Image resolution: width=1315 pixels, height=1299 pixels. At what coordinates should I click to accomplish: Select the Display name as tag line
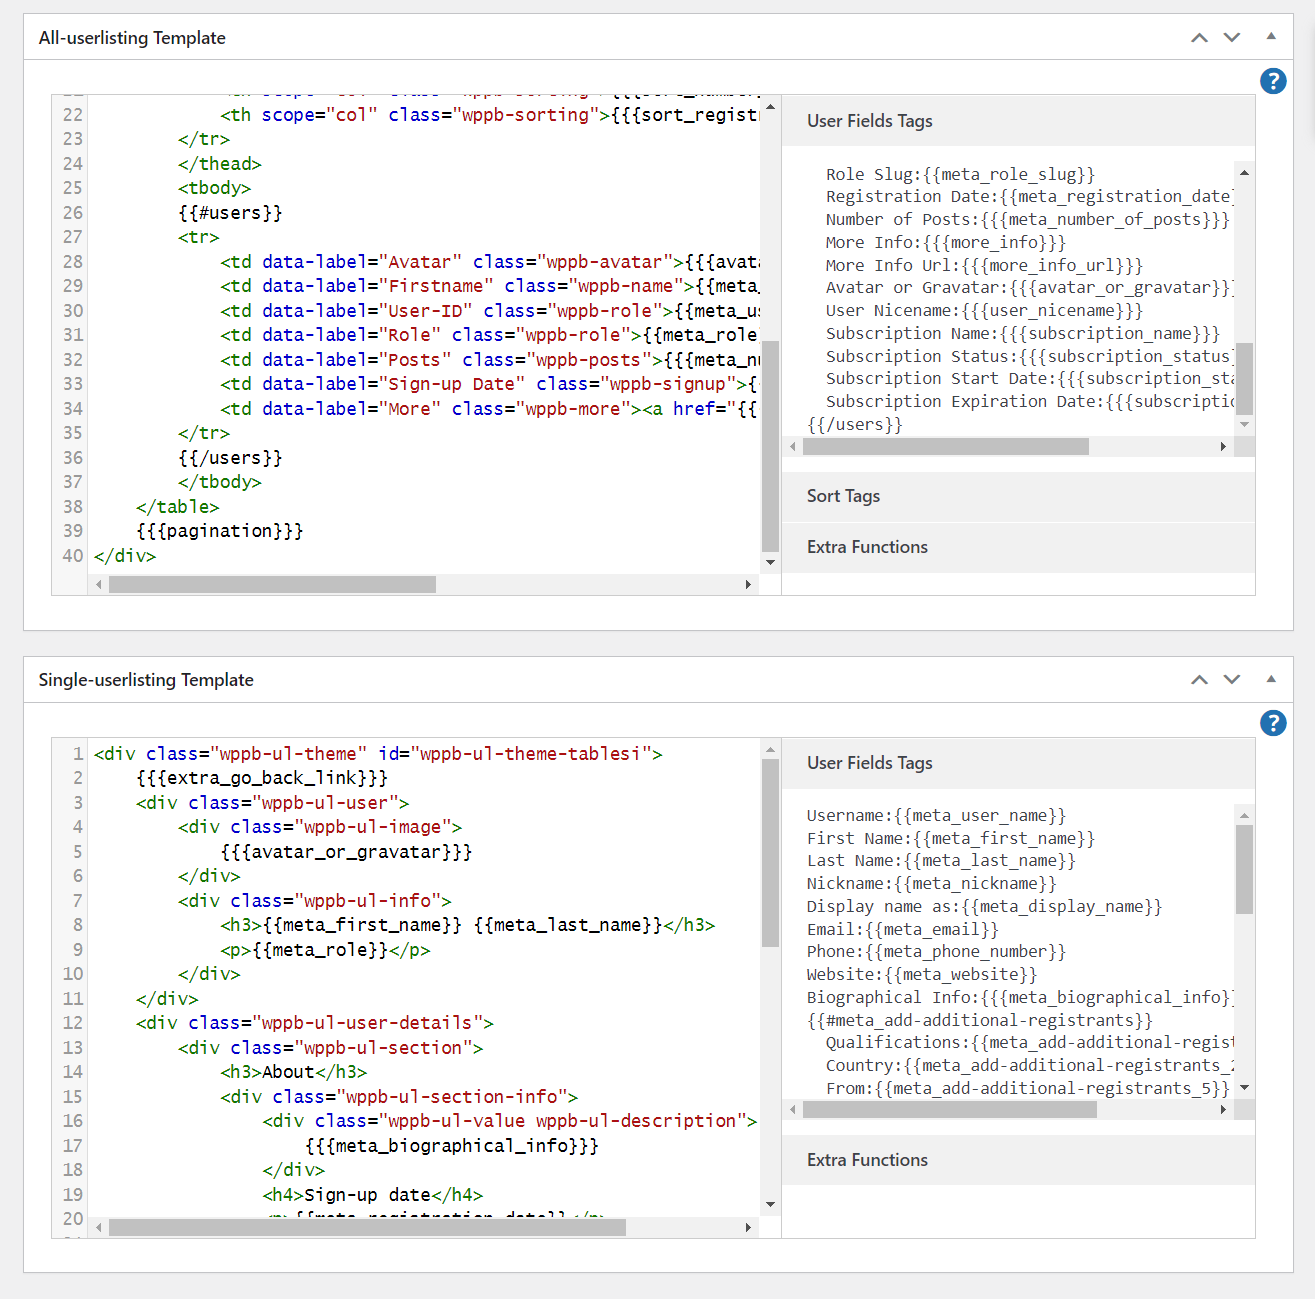984,906
